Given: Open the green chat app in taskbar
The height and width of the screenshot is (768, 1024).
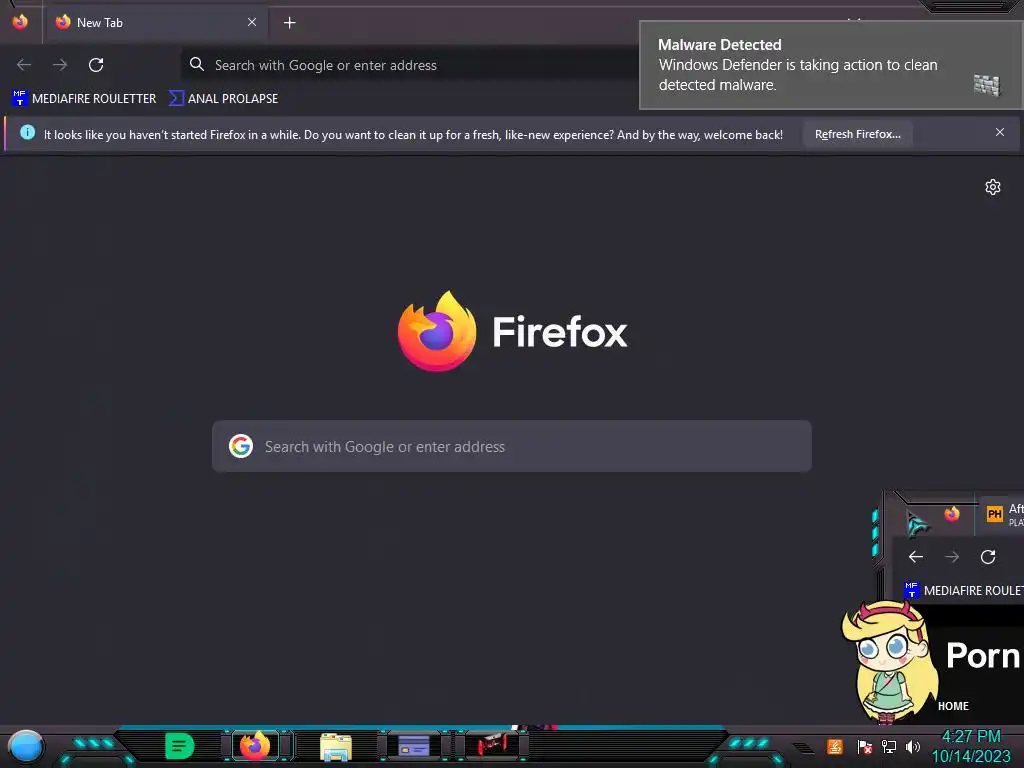Looking at the screenshot, I should [x=180, y=746].
